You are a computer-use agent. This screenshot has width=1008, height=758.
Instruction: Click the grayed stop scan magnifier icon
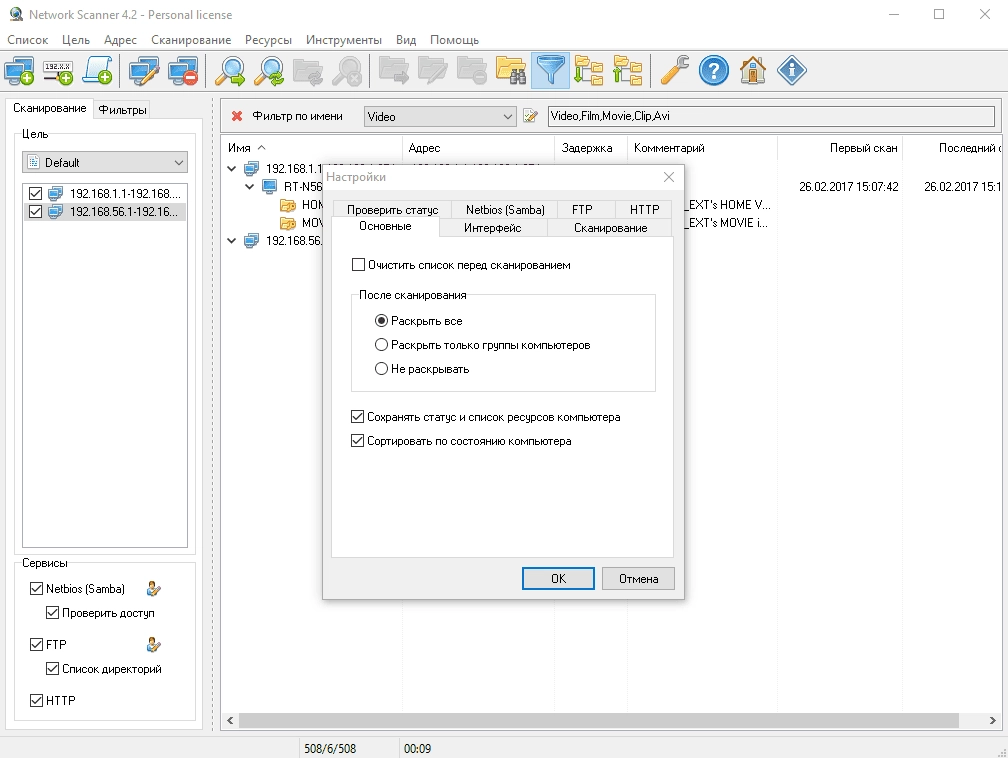pyautogui.click(x=347, y=71)
